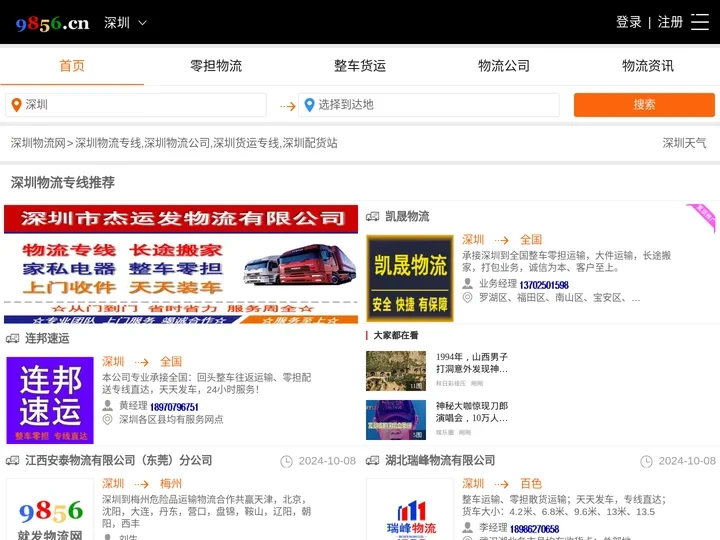Click 本公司专业承接全国 description in 连邦速运
Image resolution: width=720 pixels, height=540 pixels.
click(207, 383)
